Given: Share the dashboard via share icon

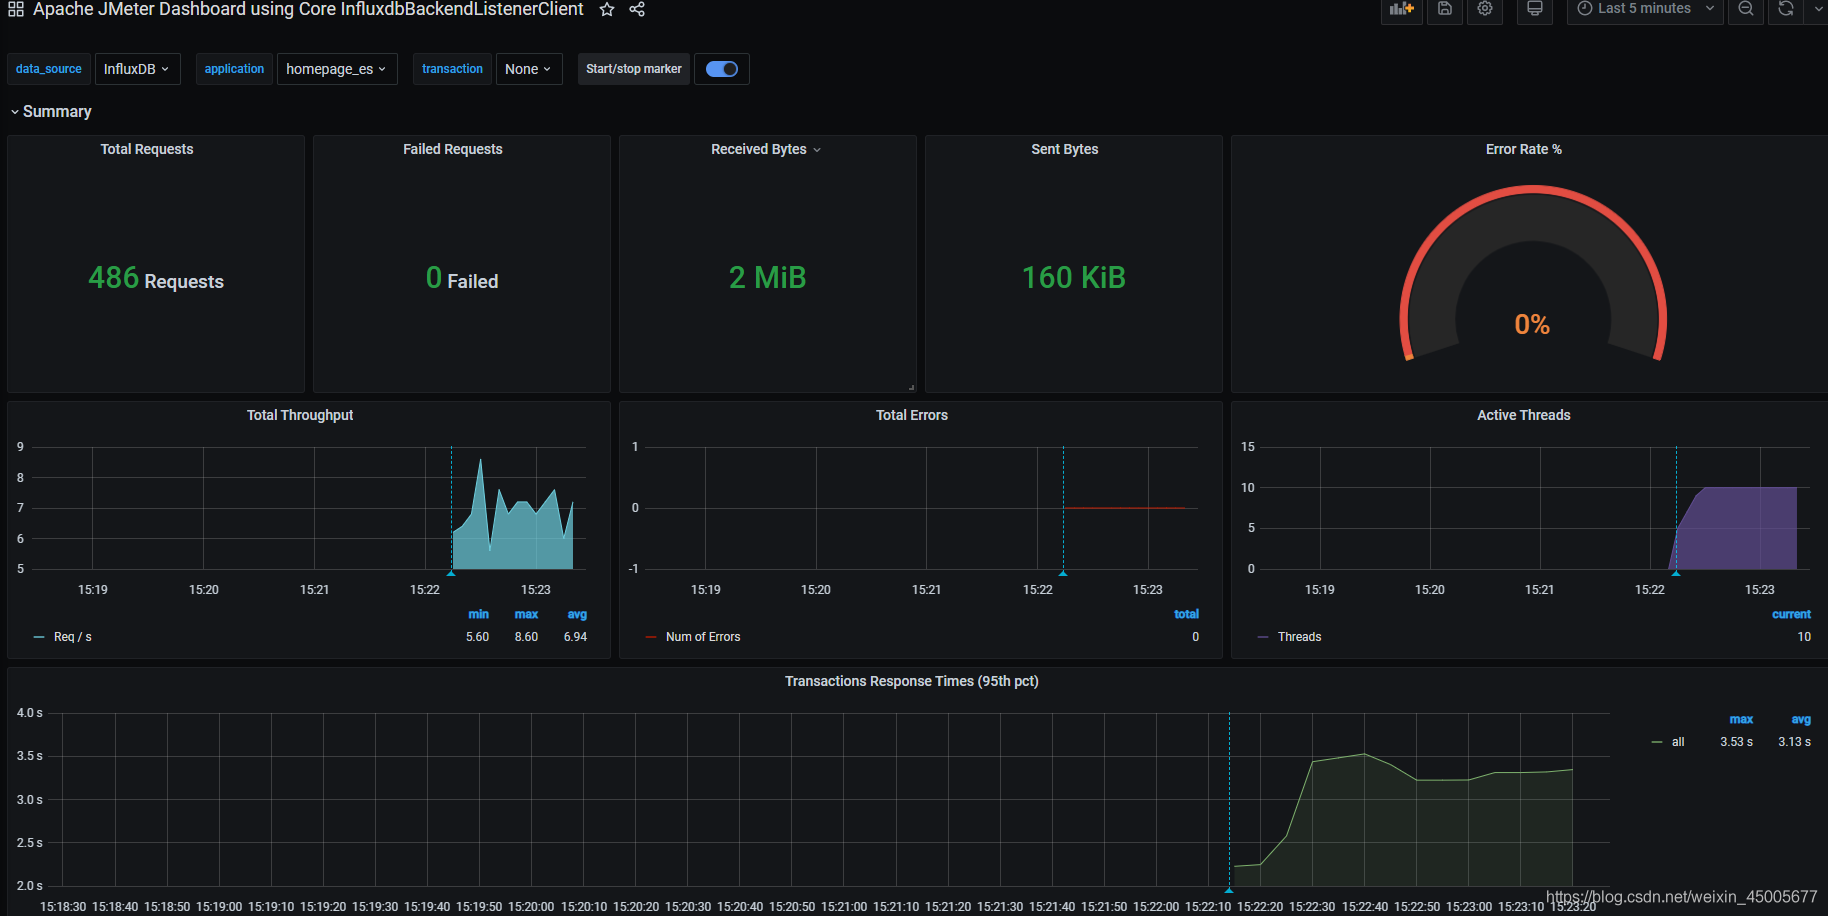Looking at the screenshot, I should (x=637, y=10).
